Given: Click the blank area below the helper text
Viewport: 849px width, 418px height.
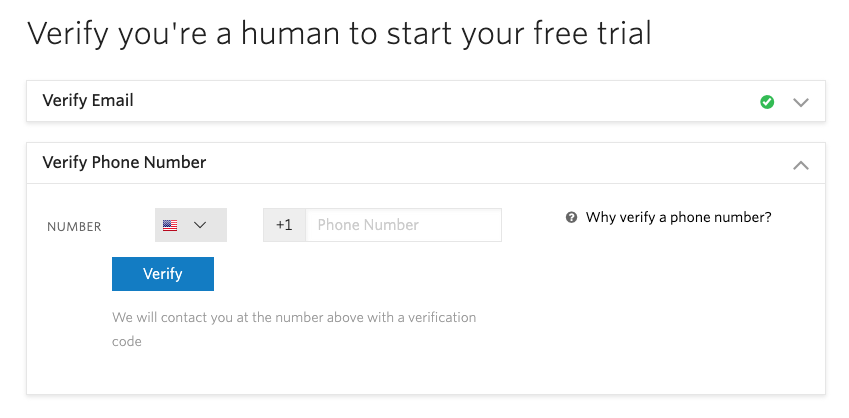Looking at the screenshot, I should point(400,372).
